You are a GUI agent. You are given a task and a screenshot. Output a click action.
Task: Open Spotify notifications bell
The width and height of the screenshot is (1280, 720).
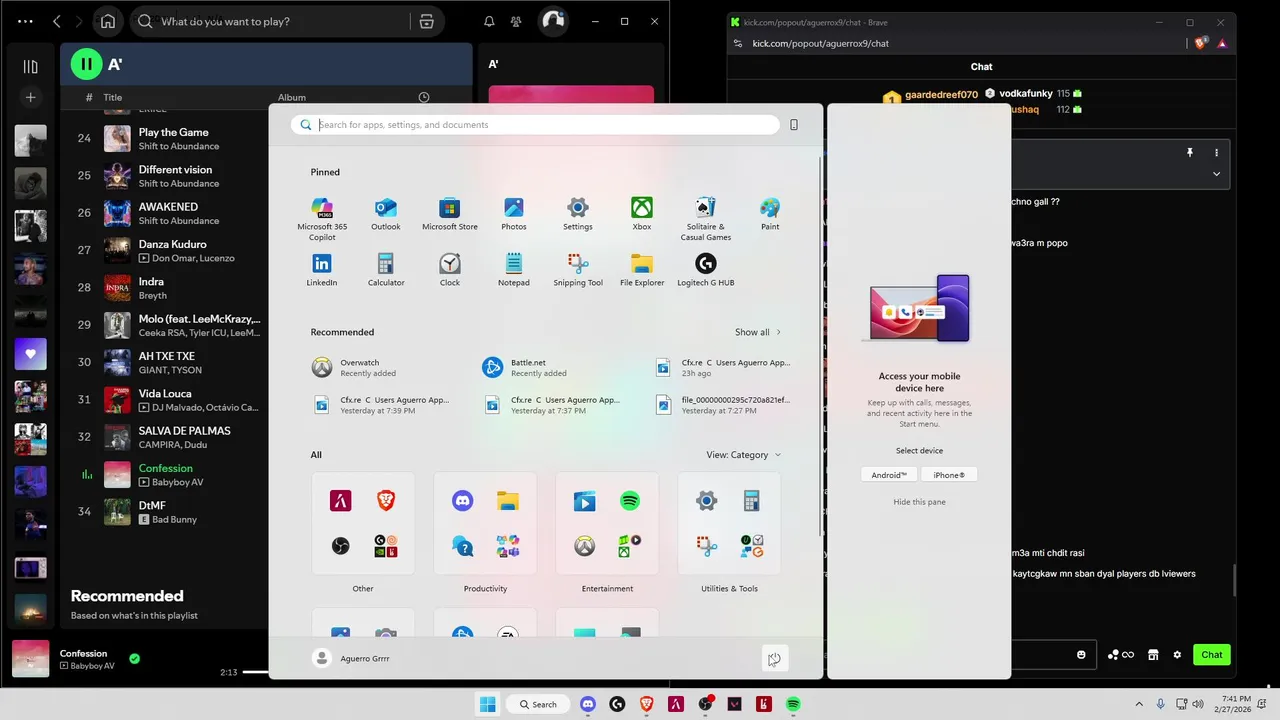pyautogui.click(x=489, y=21)
